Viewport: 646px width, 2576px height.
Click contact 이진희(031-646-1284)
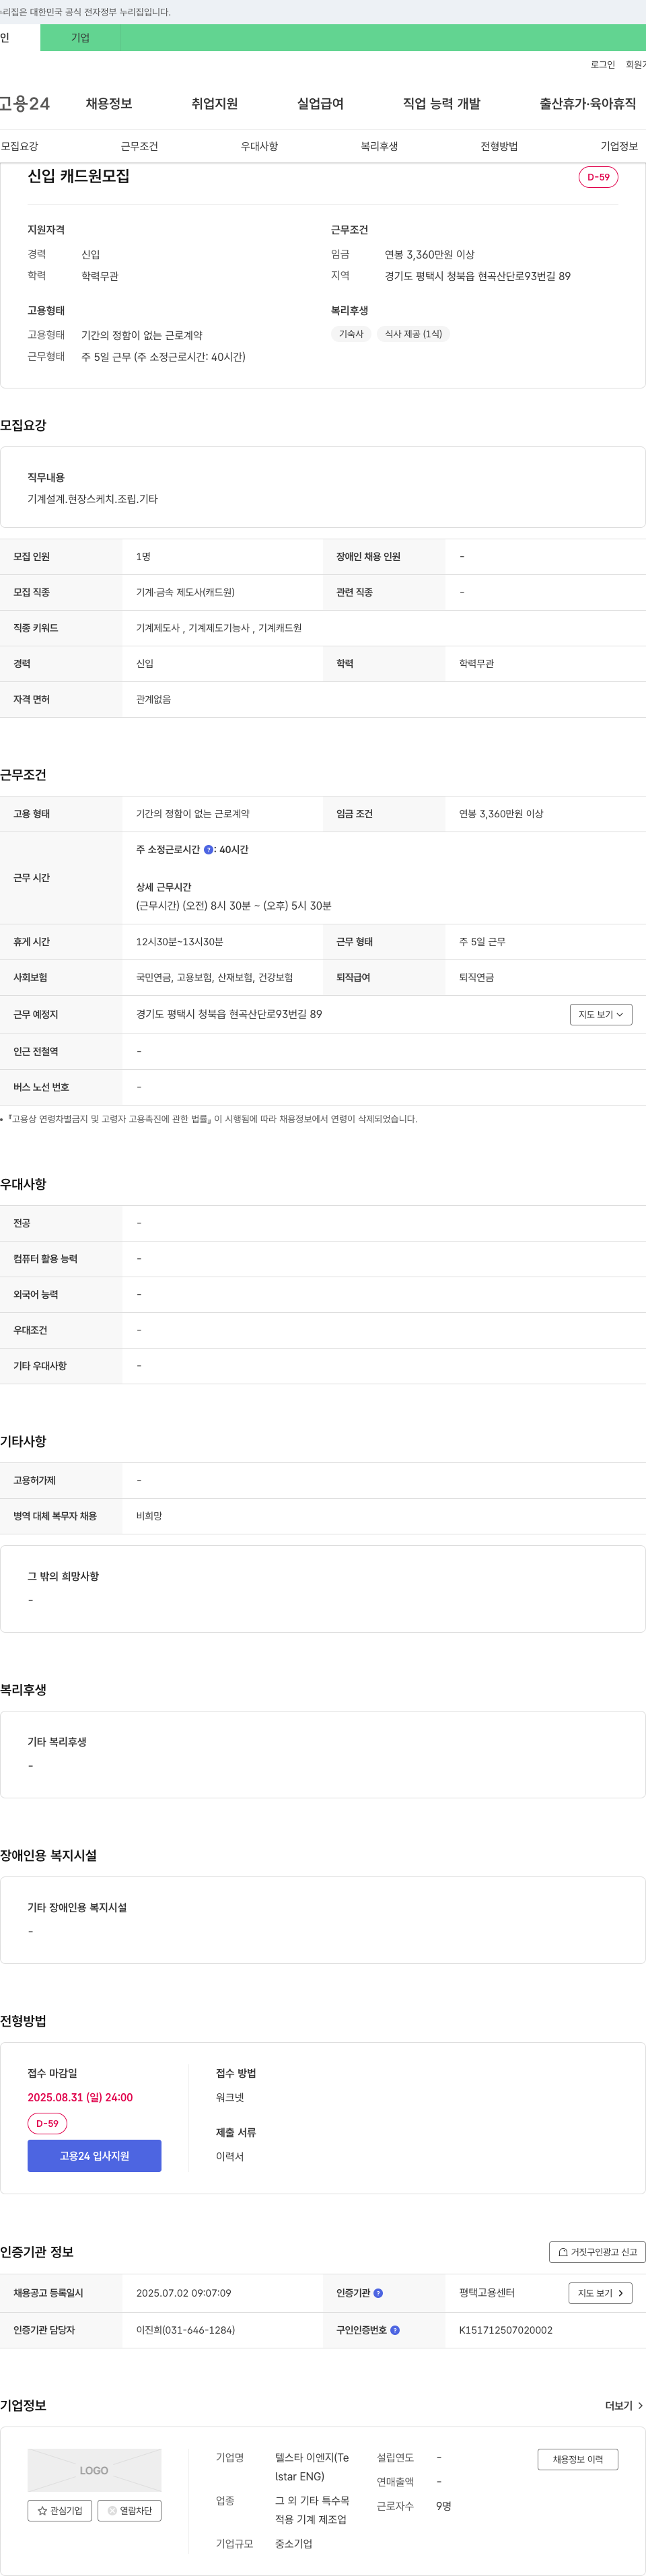tap(185, 2330)
